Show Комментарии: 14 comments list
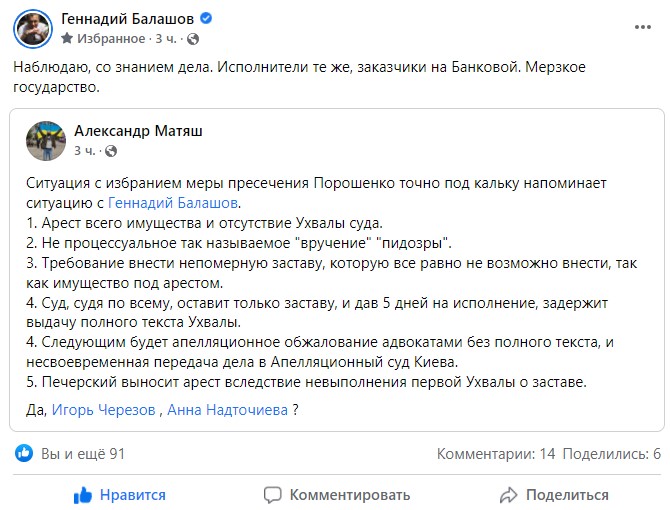The width and height of the screenshot is (670, 510). click(495, 454)
